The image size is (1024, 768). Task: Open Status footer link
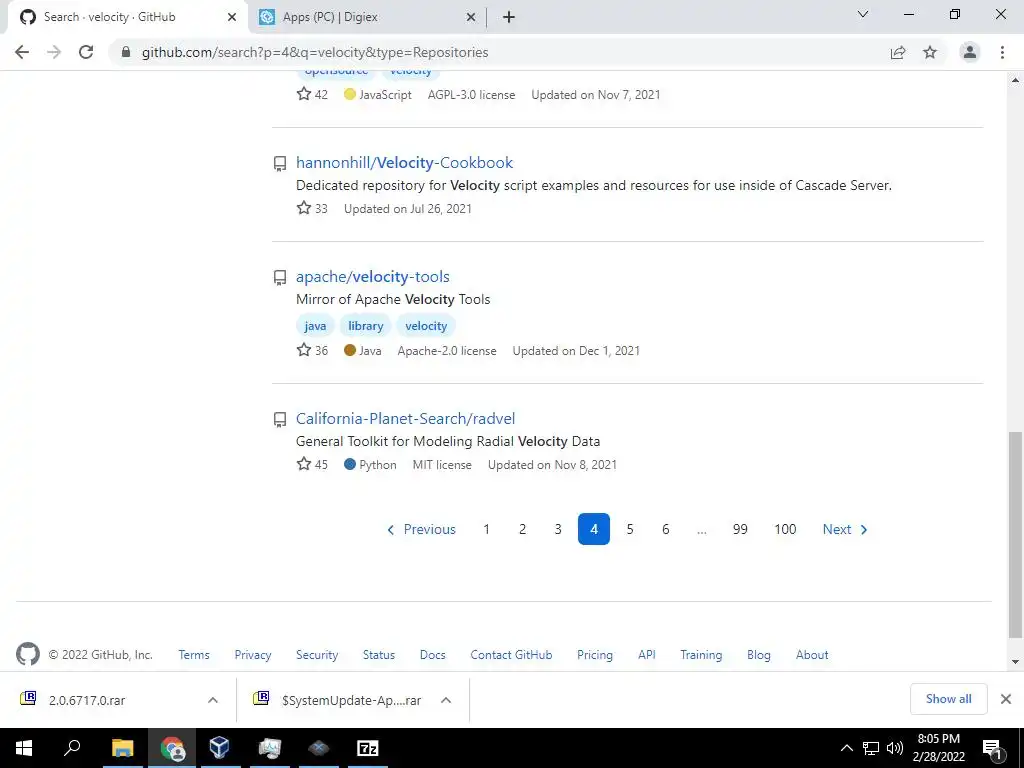click(x=379, y=654)
